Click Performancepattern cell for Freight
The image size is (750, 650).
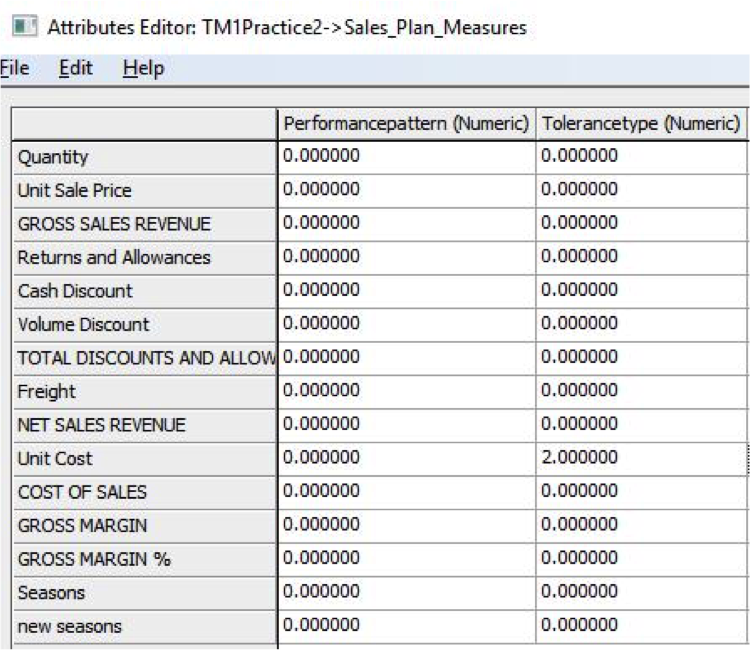coord(405,391)
